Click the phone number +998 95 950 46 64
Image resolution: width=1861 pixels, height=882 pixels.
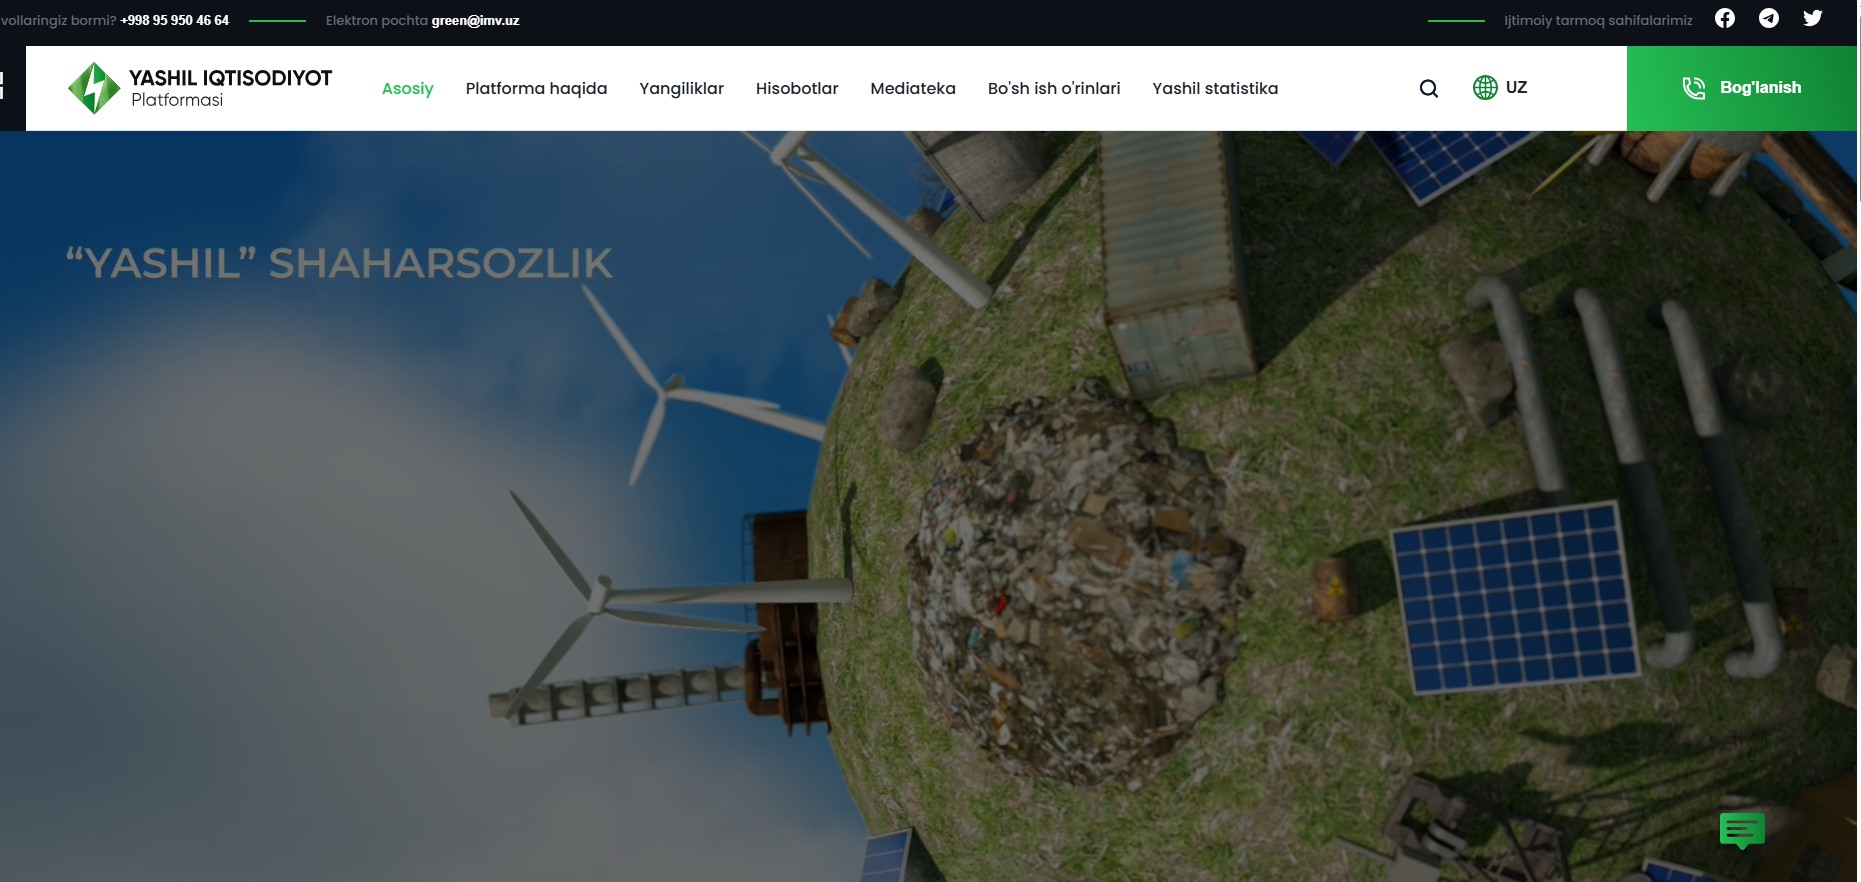175,20
